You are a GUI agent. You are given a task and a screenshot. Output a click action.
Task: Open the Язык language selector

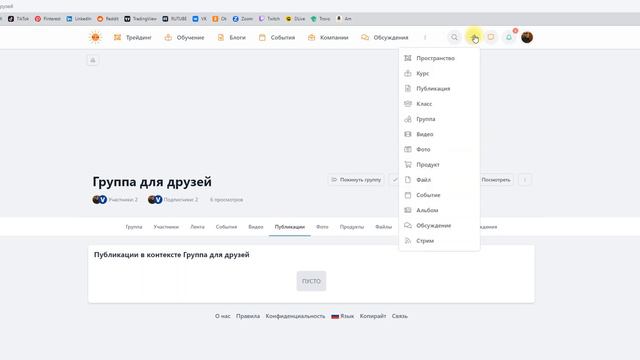[342, 316]
